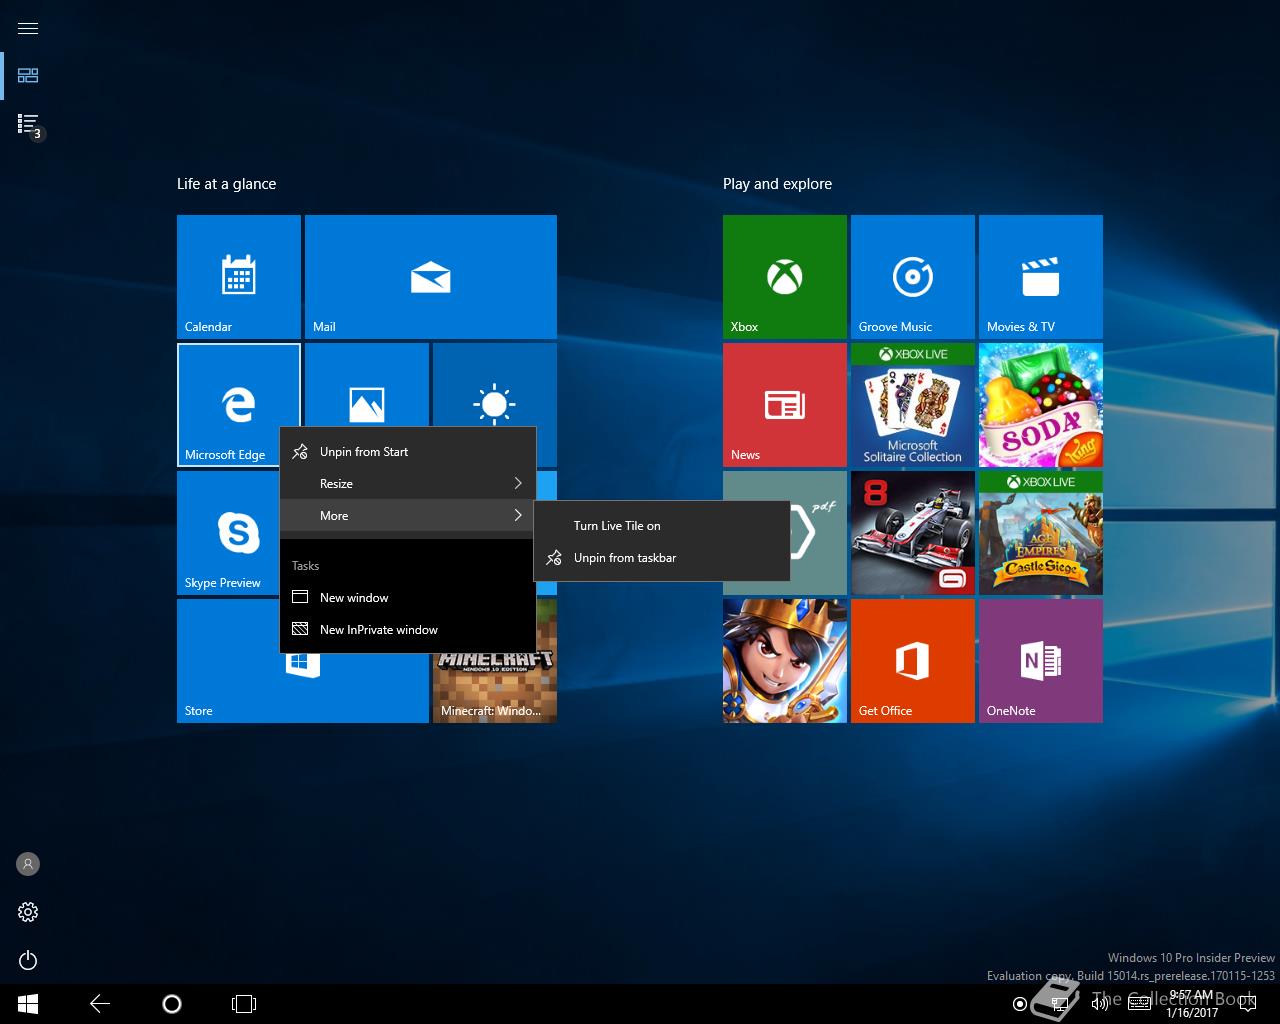1280x1024 pixels.
Task: Open Groove Music tile
Action: [x=913, y=277]
